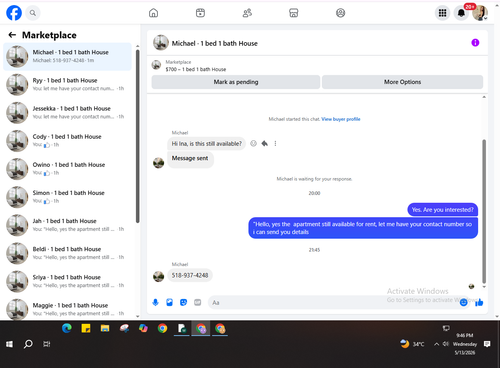This screenshot has height=368, width=500.
Task: Choose a sticker icon
Action: click(183, 303)
